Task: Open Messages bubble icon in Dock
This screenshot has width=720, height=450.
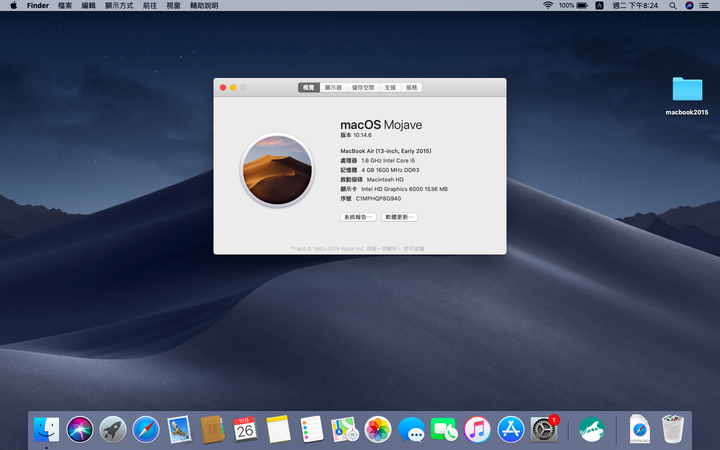Action: tap(411, 430)
